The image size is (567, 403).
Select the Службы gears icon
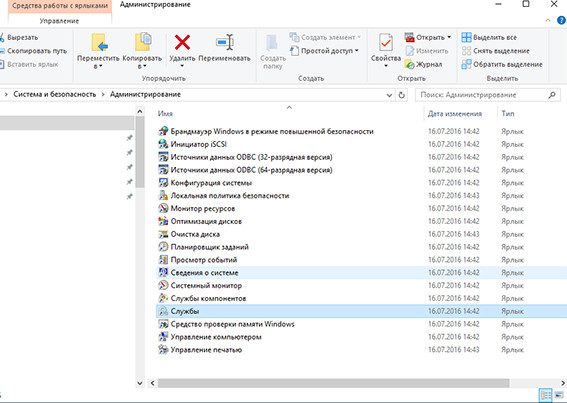click(163, 311)
